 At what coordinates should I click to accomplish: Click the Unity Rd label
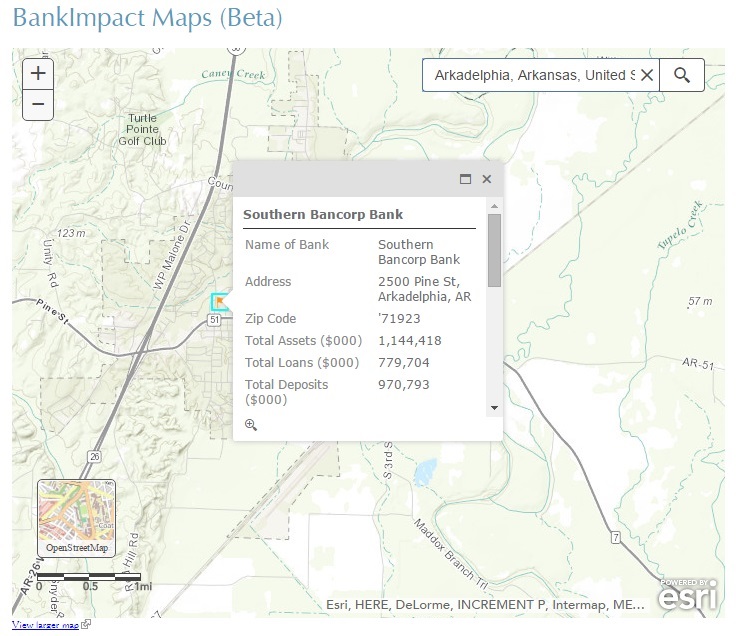pyautogui.click(x=51, y=264)
